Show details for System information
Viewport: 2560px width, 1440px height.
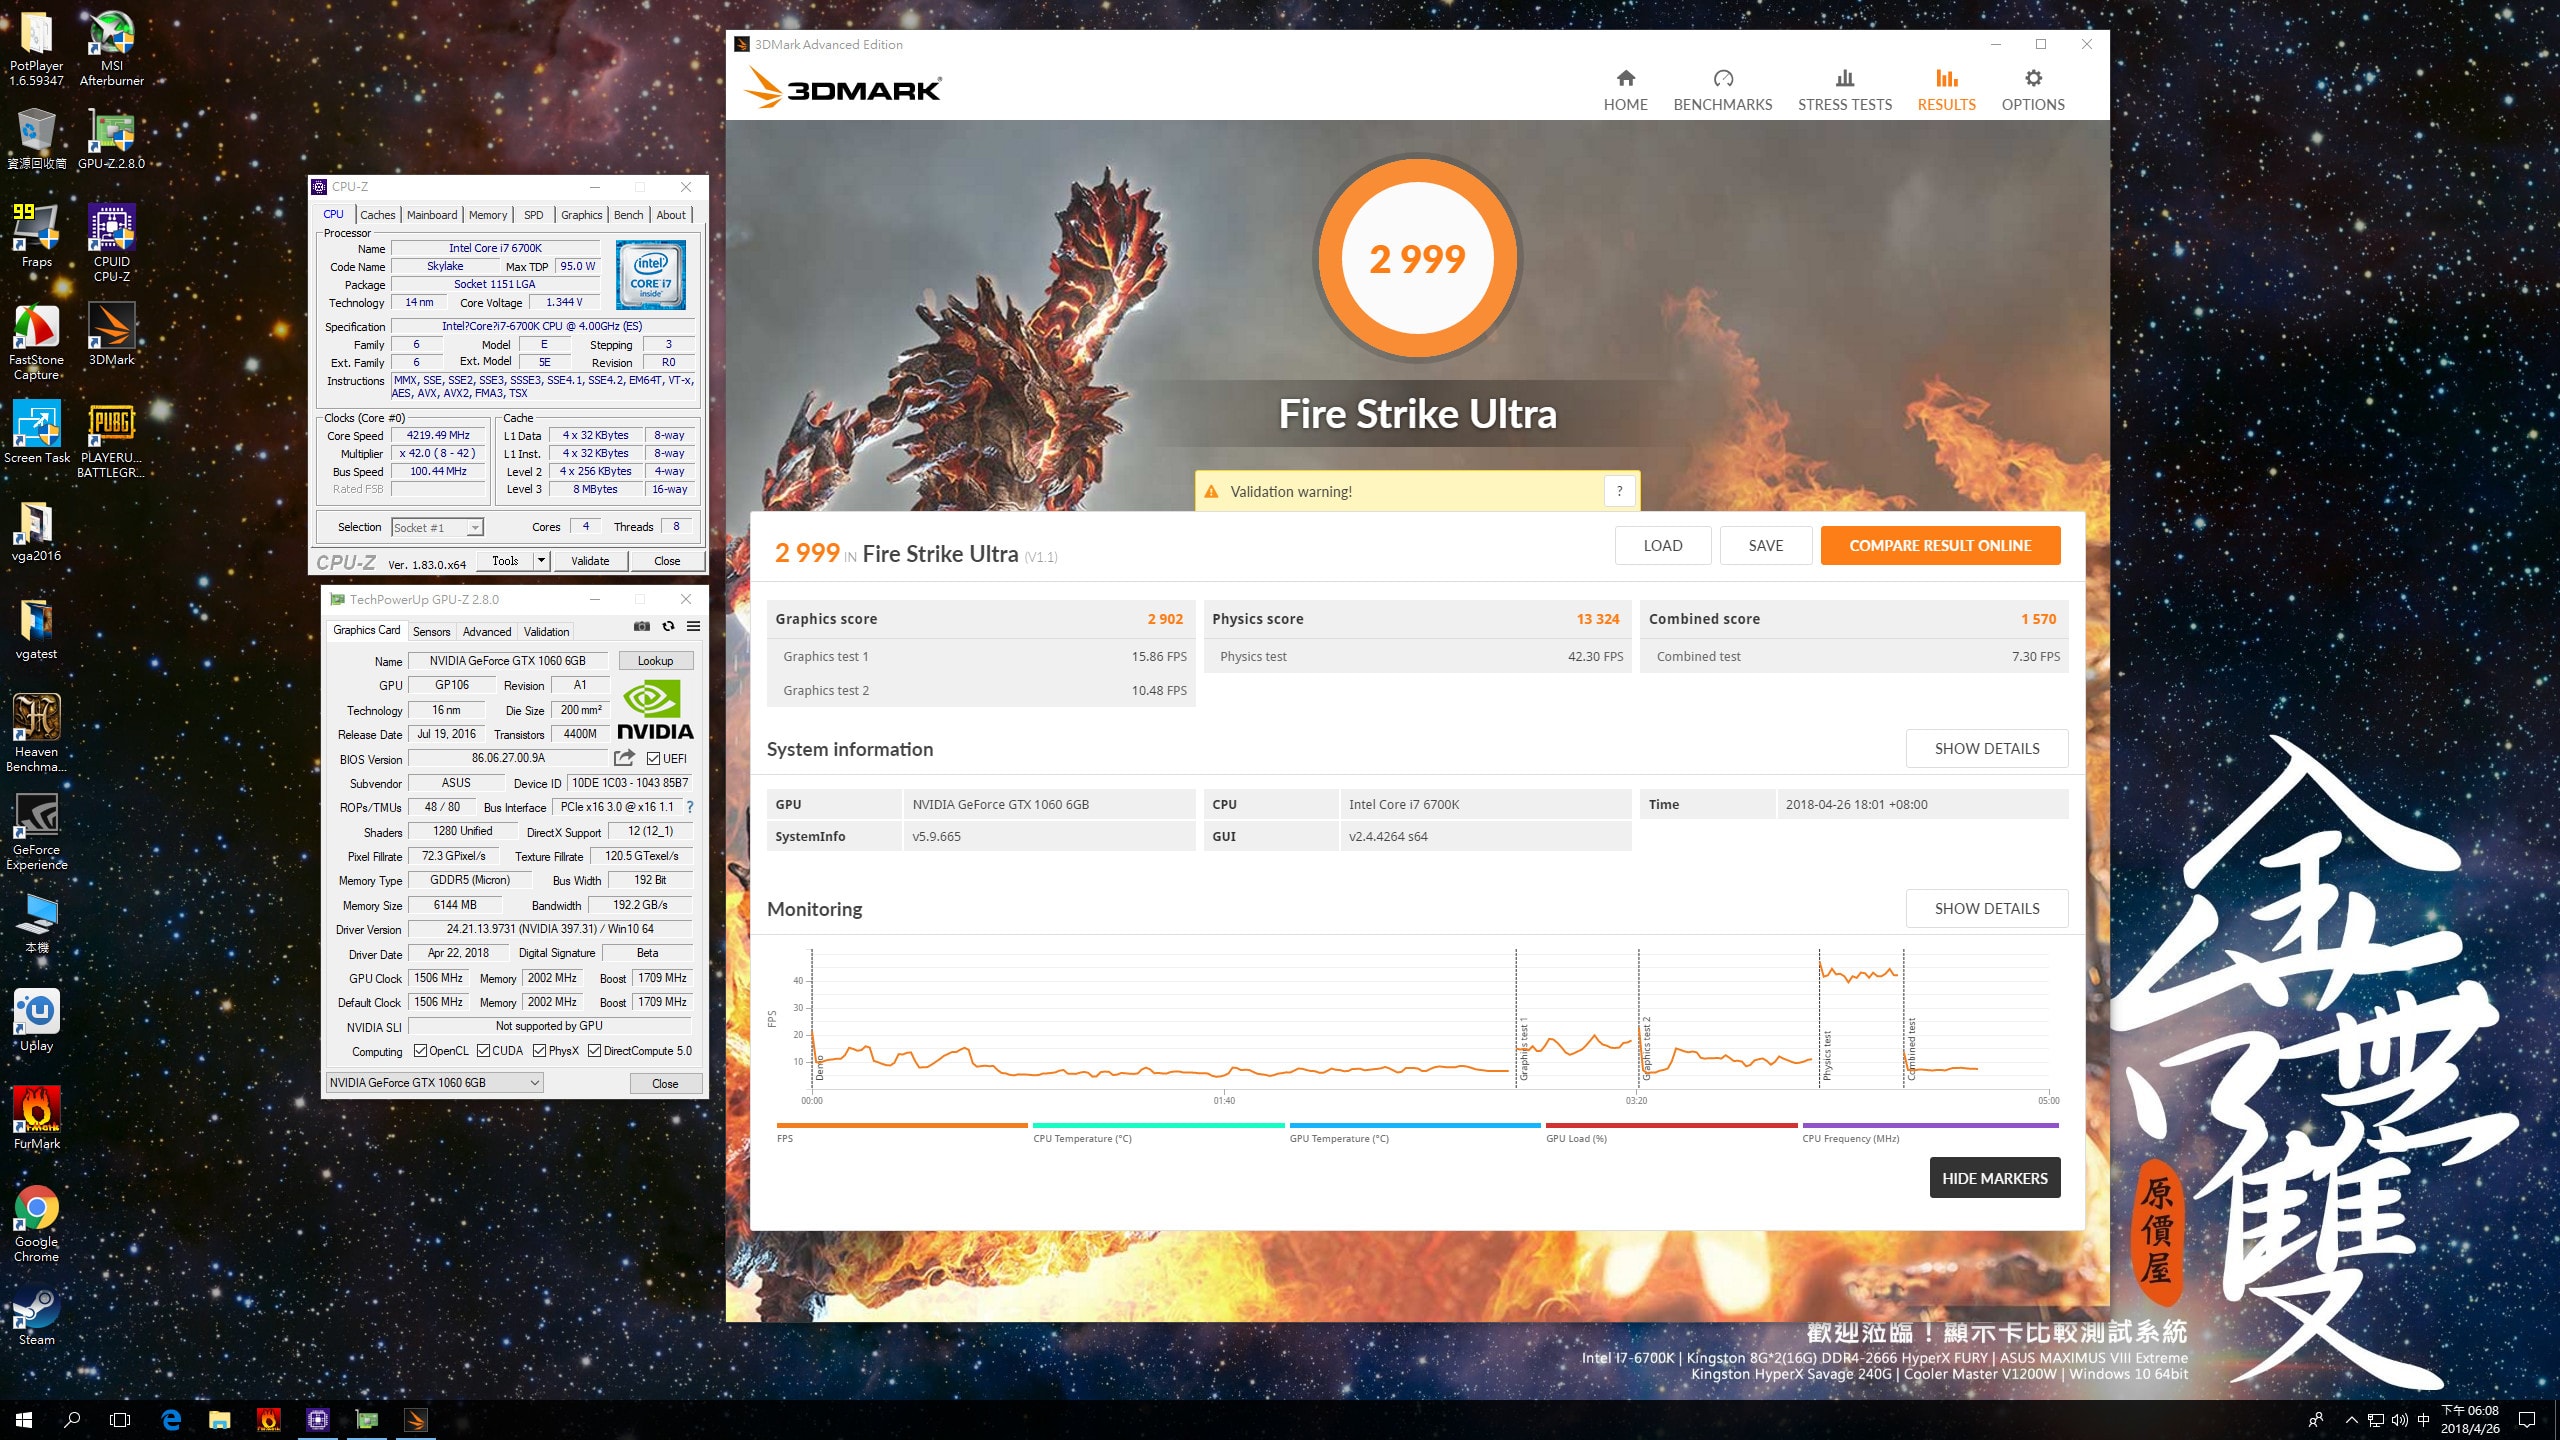[1986, 749]
